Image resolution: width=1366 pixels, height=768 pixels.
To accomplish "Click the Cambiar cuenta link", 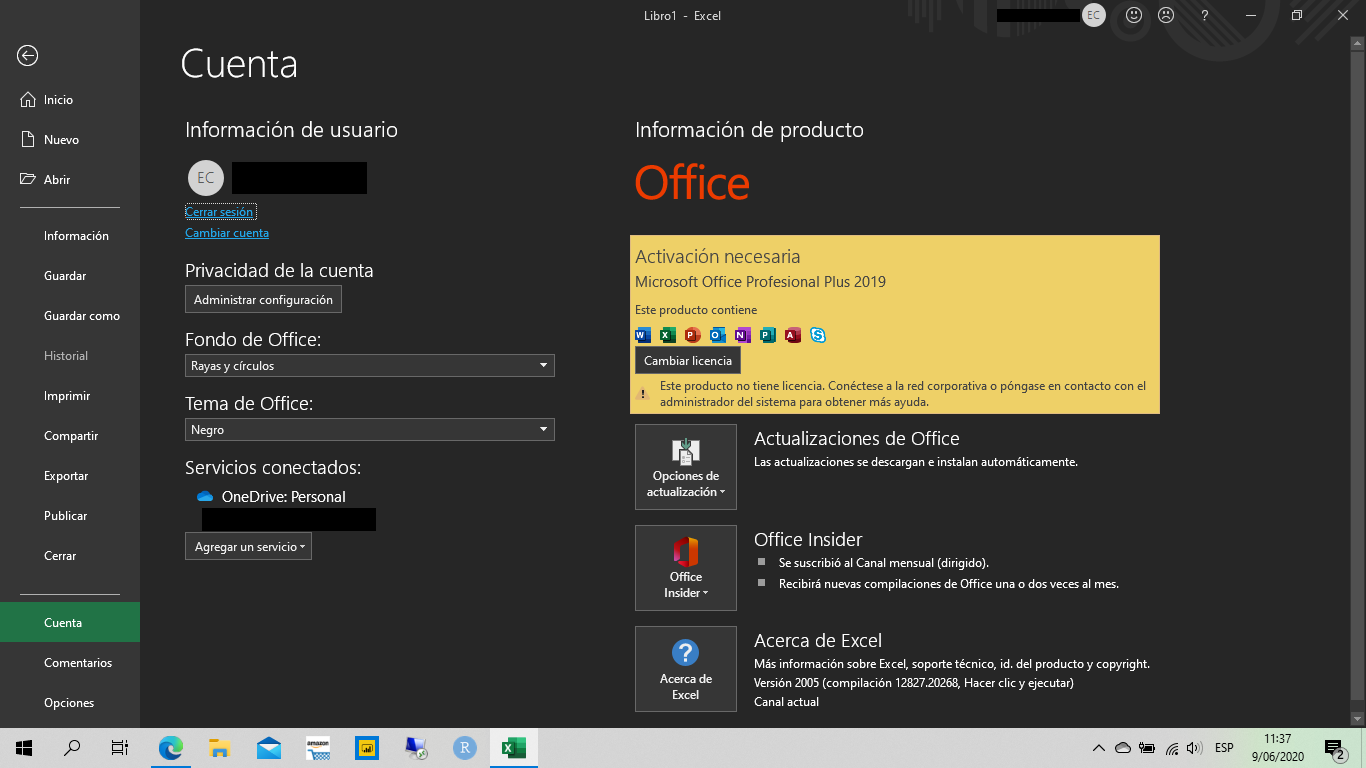I will pos(227,233).
